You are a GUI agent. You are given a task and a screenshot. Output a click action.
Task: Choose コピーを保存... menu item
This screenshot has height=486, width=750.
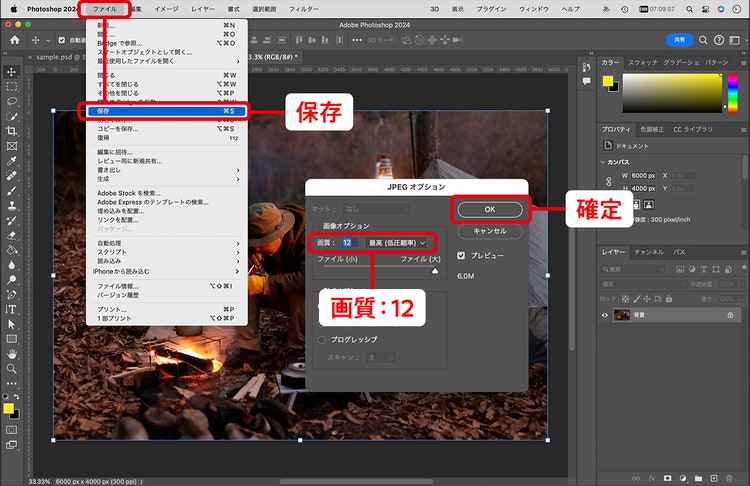pyautogui.click(x=166, y=129)
